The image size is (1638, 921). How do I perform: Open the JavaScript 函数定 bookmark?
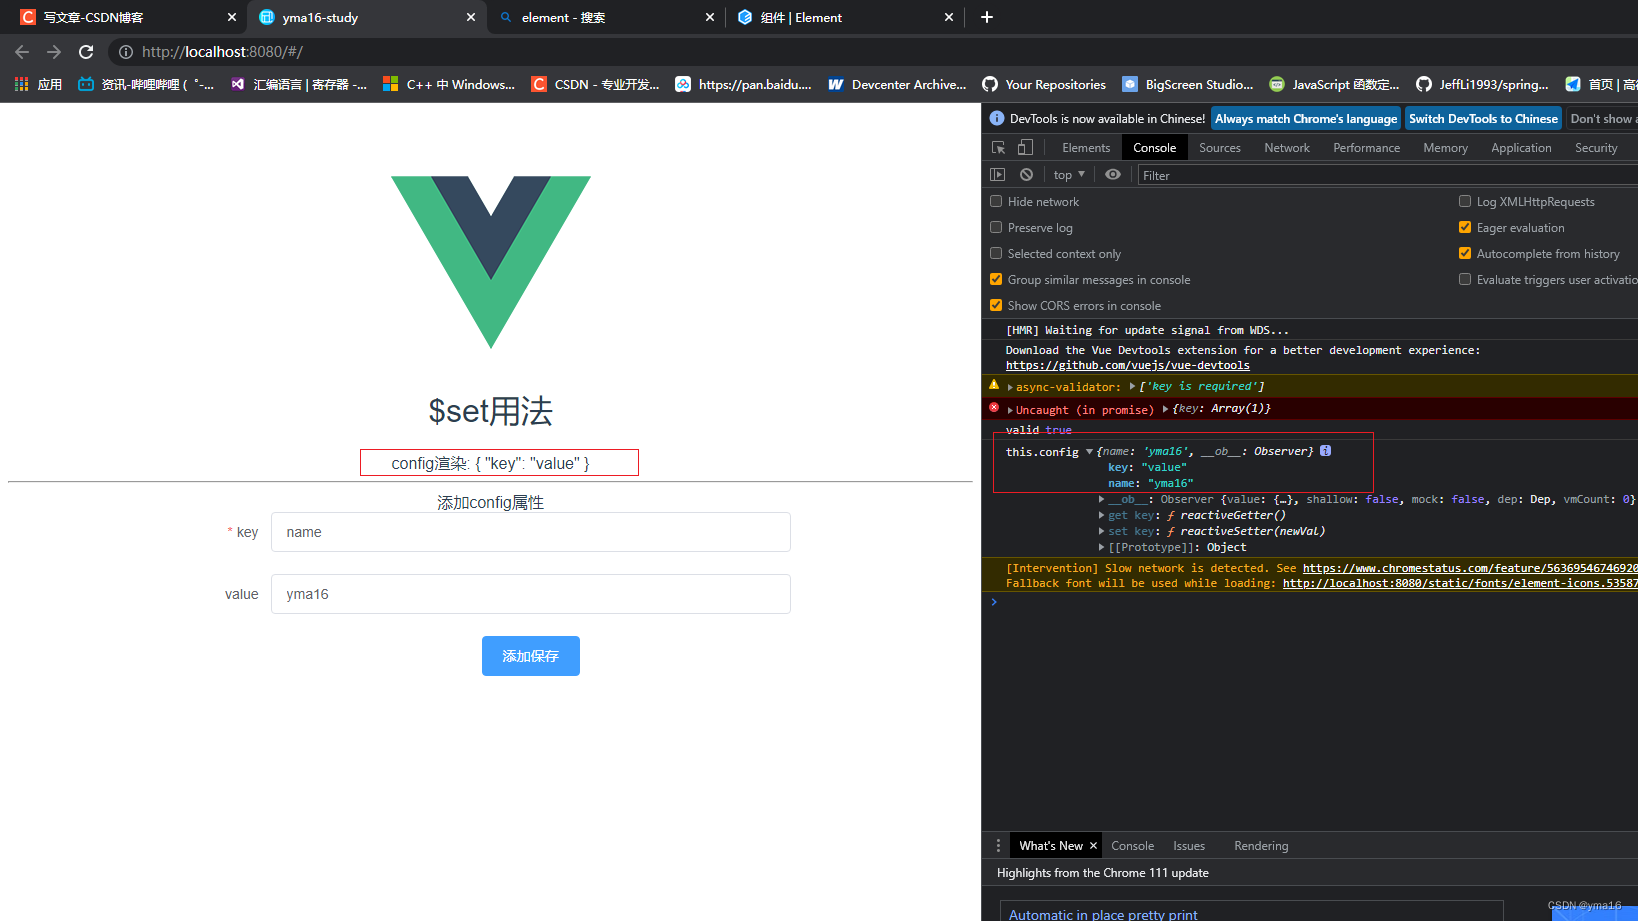point(1334,85)
